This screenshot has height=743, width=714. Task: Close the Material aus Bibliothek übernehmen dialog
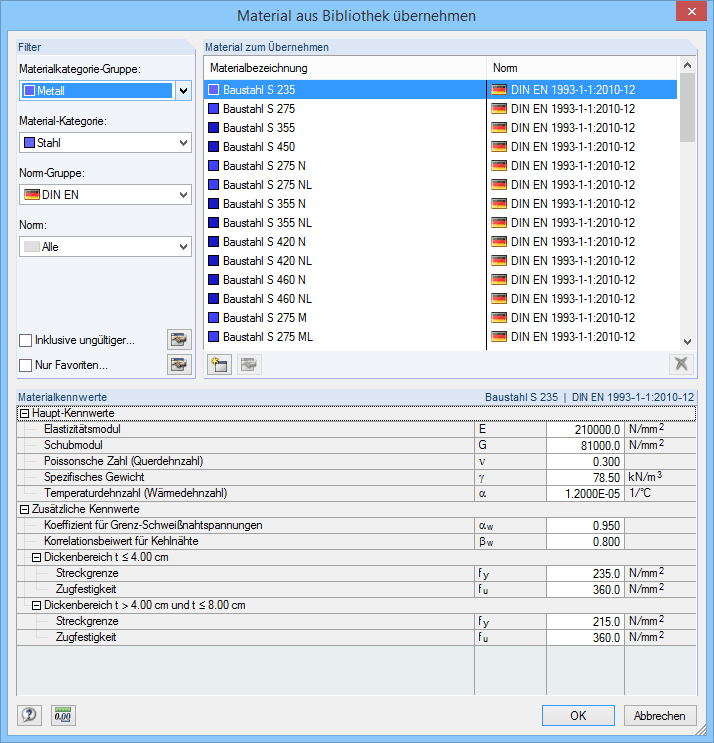pos(691,11)
